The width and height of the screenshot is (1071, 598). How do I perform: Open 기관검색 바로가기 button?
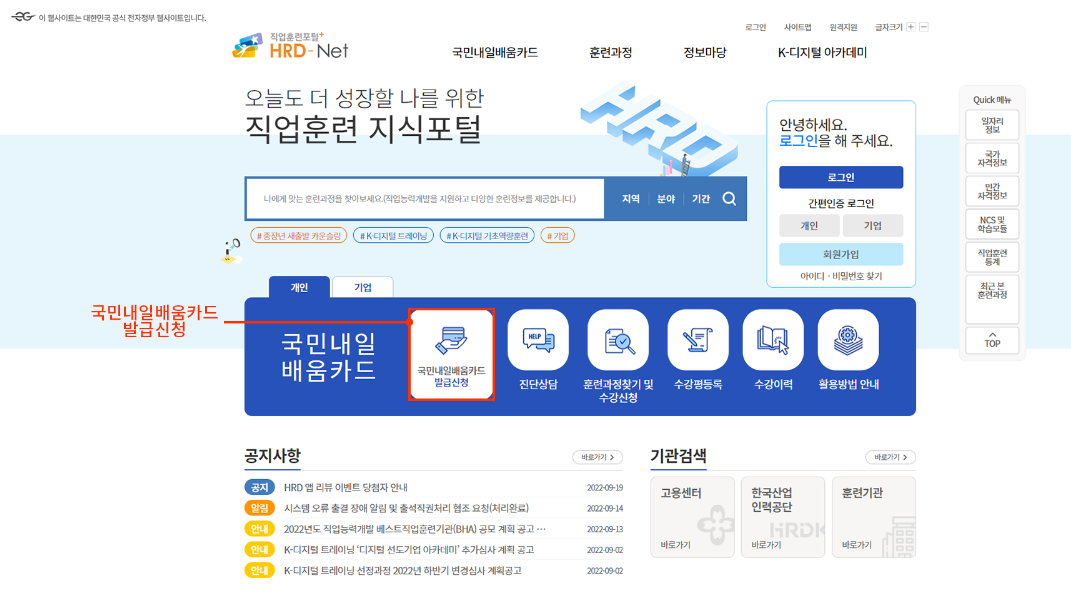point(891,457)
